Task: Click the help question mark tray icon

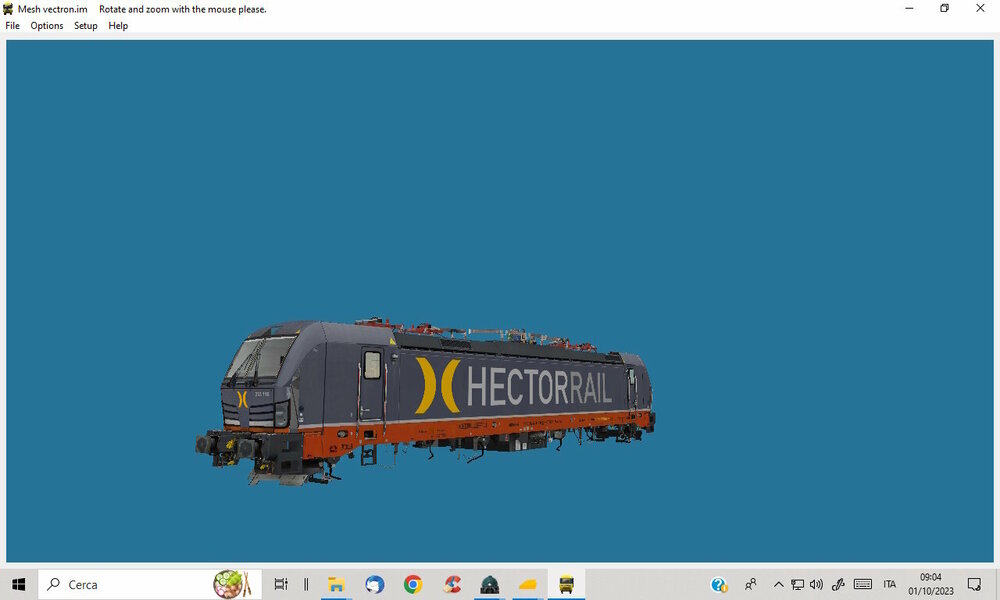Action: point(719,584)
